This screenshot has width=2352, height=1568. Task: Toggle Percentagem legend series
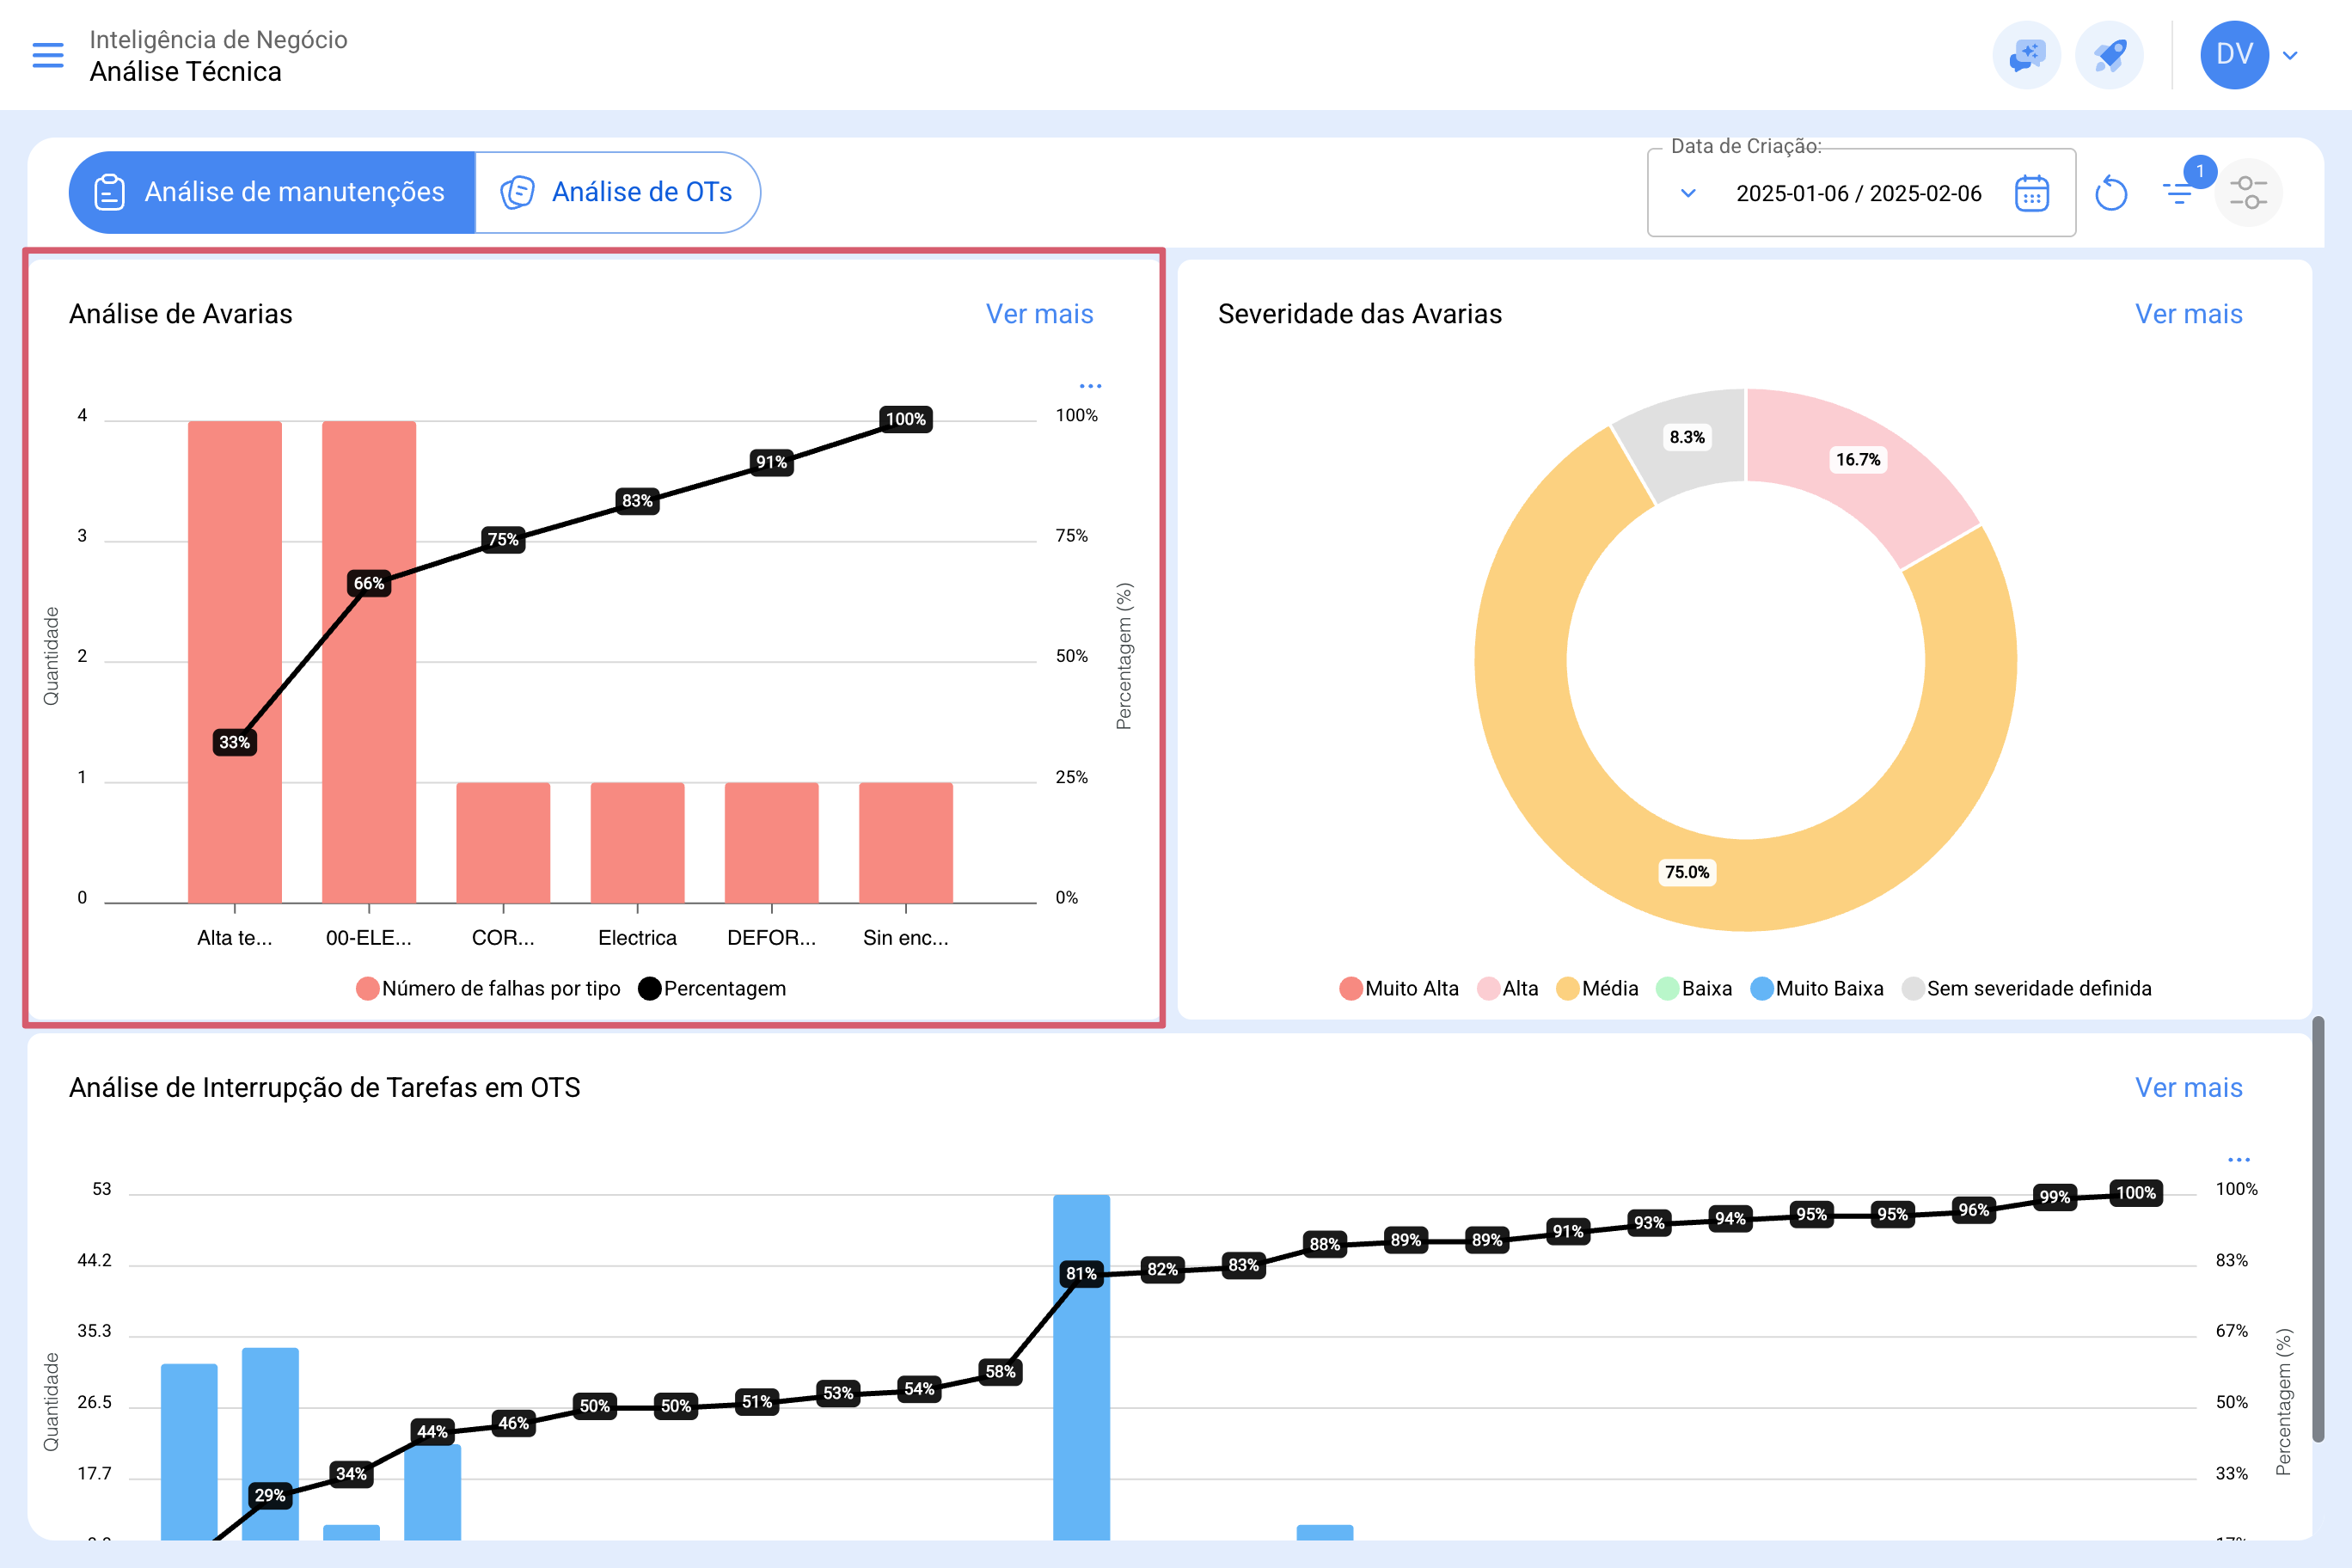[x=712, y=988]
